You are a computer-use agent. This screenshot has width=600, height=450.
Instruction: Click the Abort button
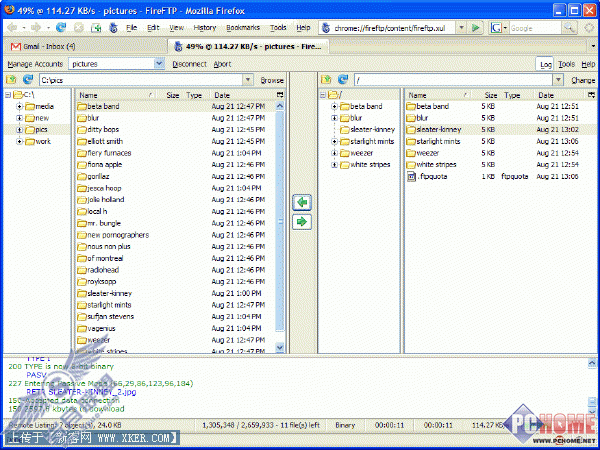pyautogui.click(x=222, y=64)
